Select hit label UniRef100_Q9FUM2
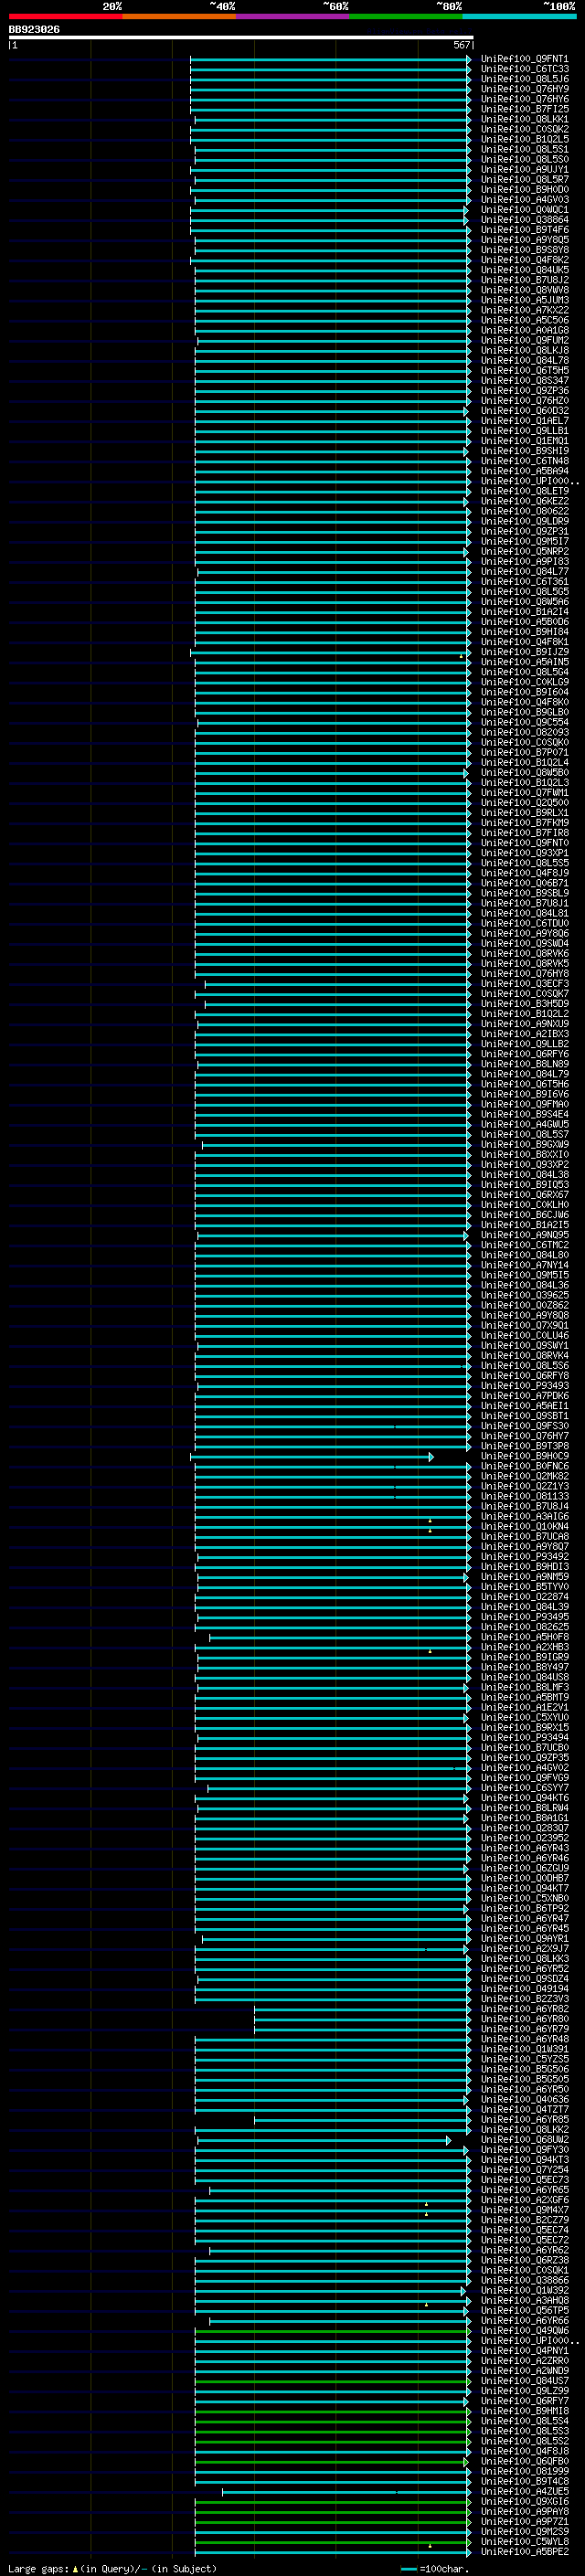Screen dimensions: 585x2576 point(524,340)
